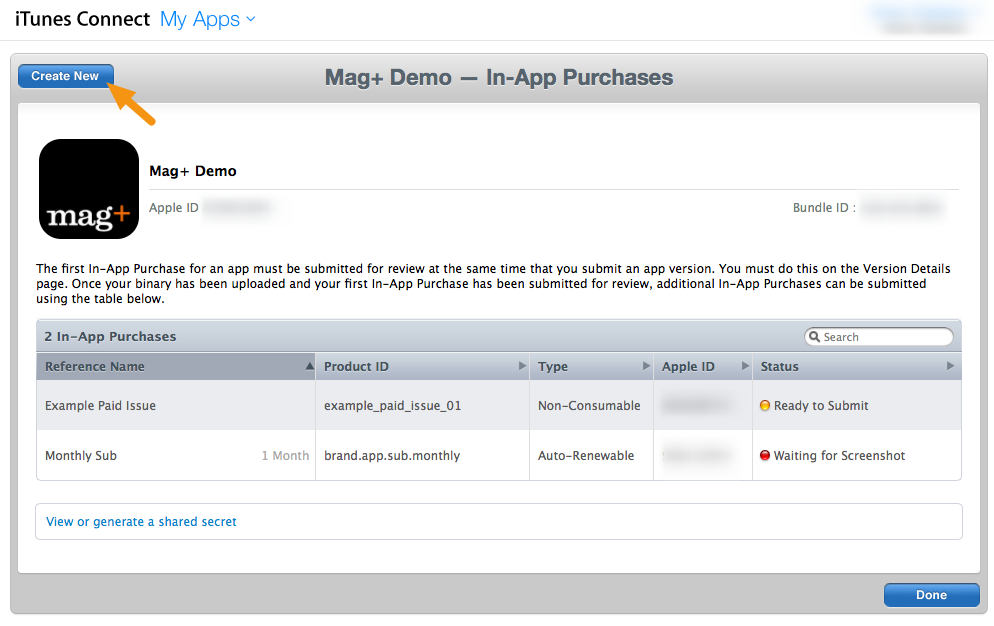
Task: Open the My Apps dropdown menu
Action: point(207,19)
